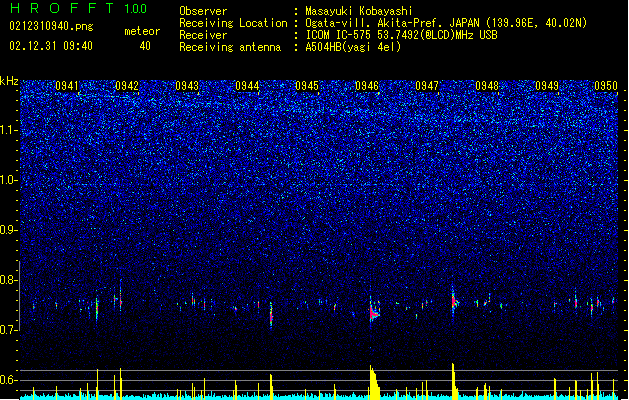Click the 0947 time marker

427,86
